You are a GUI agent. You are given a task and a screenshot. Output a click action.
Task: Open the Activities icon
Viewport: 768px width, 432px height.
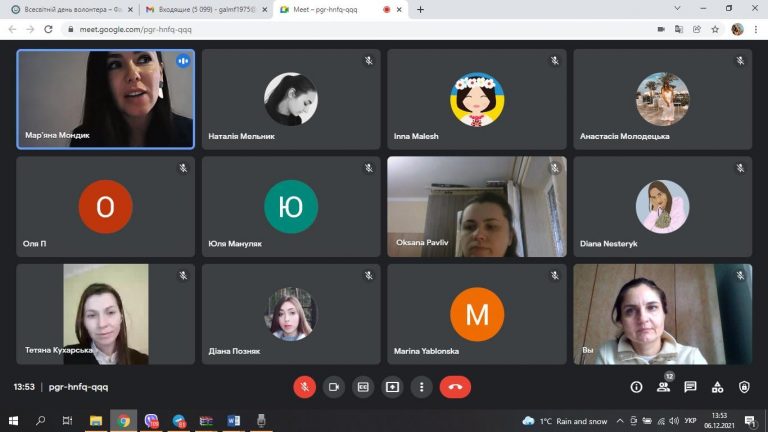[717, 387]
